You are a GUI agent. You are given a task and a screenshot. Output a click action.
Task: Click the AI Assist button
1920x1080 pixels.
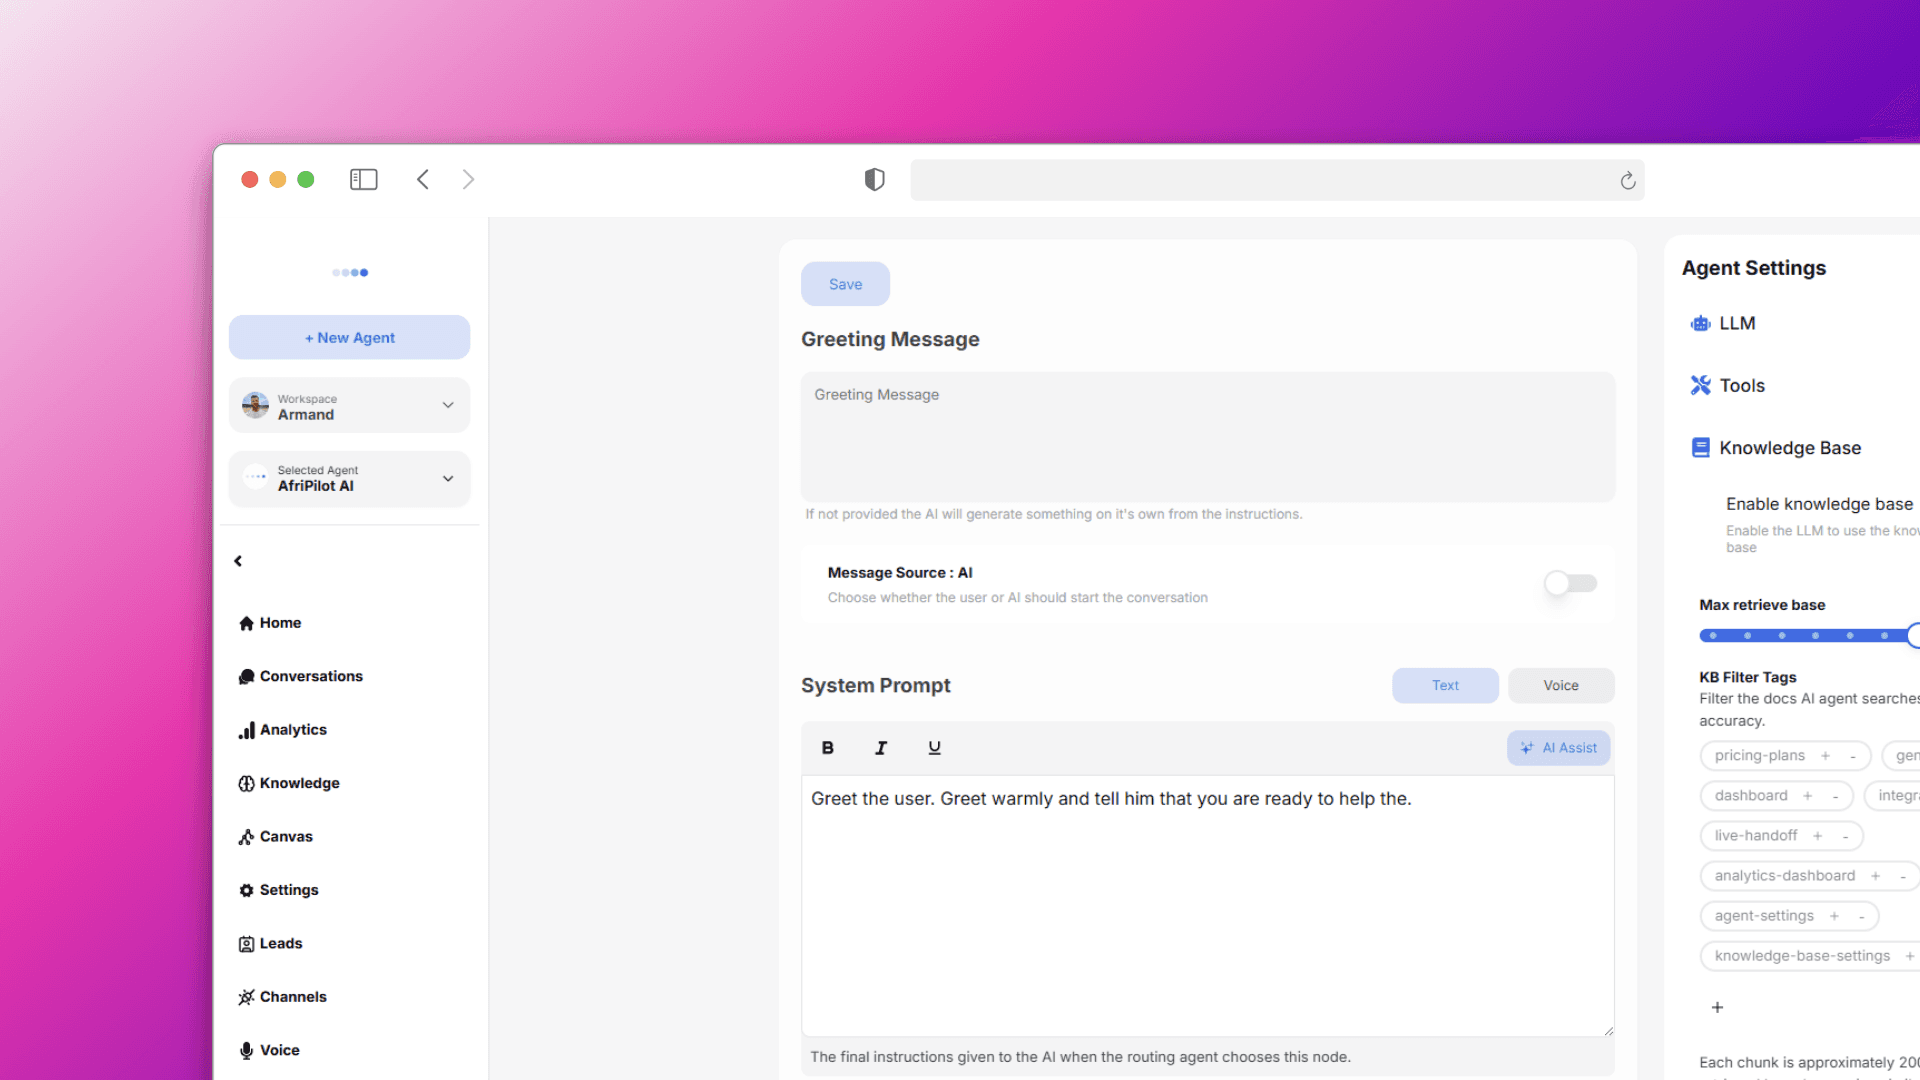click(1558, 748)
